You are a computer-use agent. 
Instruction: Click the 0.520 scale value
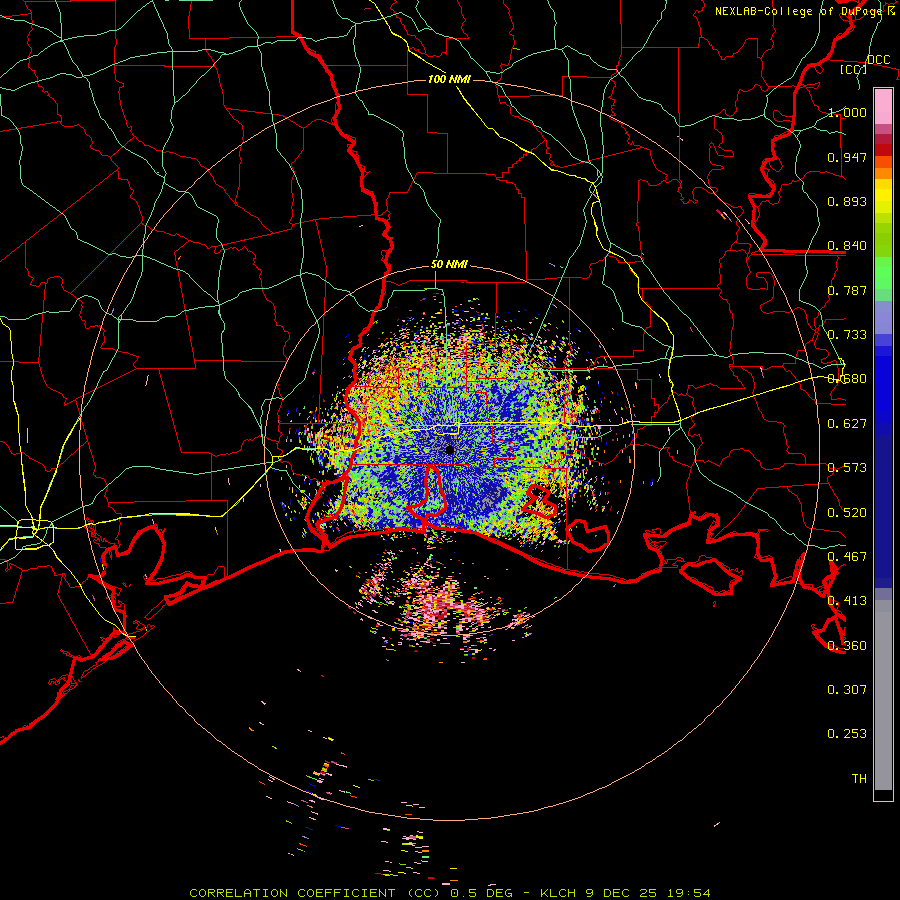pos(847,513)
